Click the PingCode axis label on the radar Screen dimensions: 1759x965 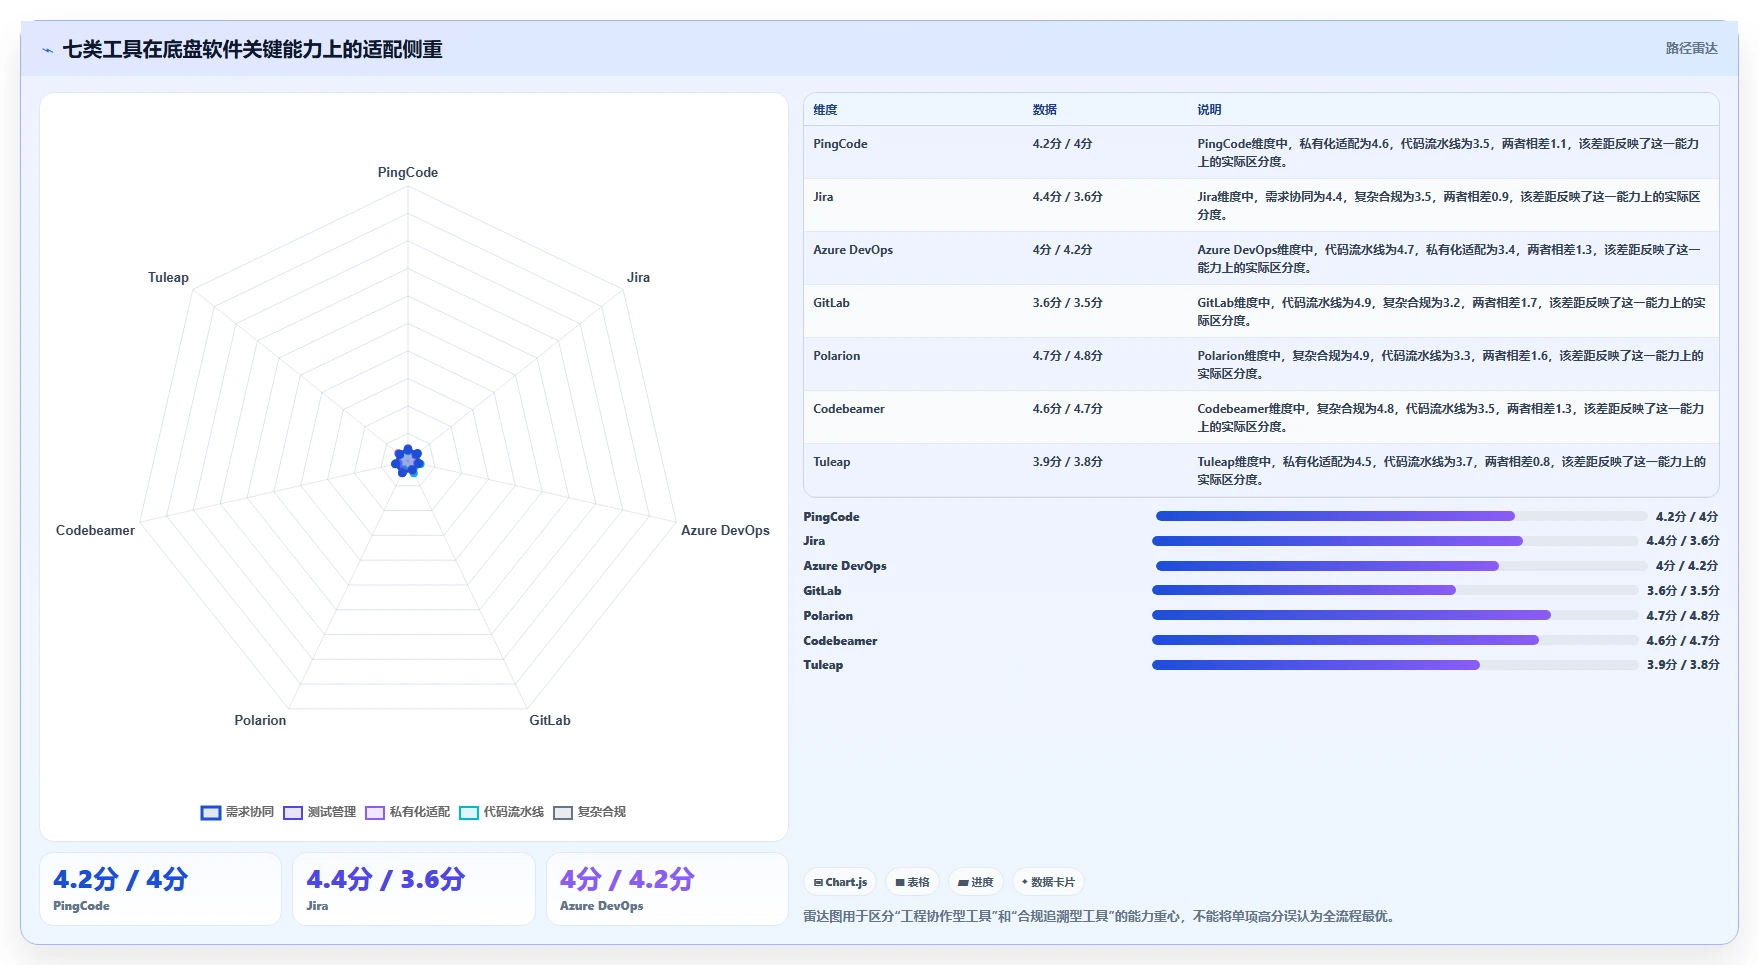[x=408, y=172]
